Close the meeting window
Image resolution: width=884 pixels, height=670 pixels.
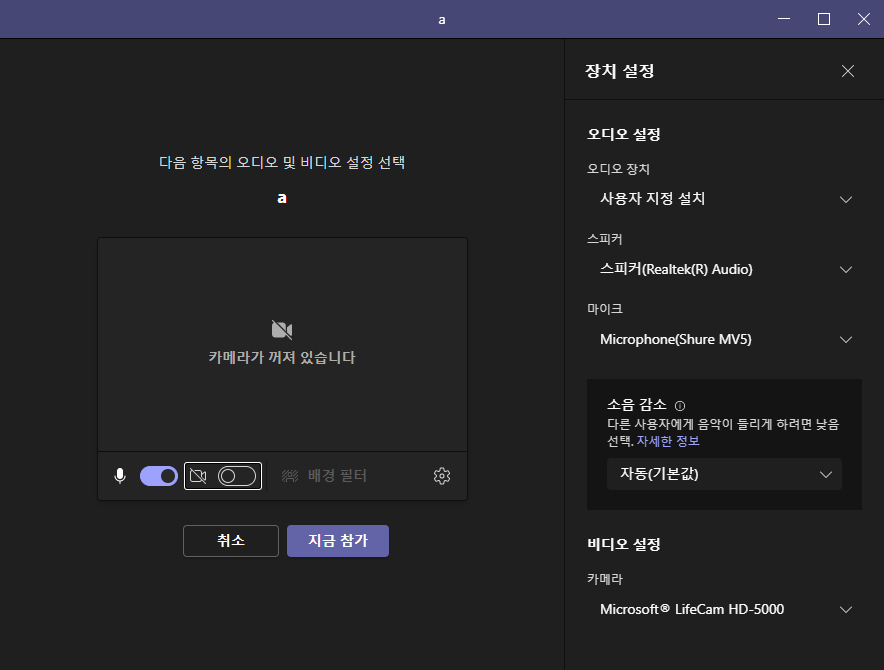coord(864,19)
